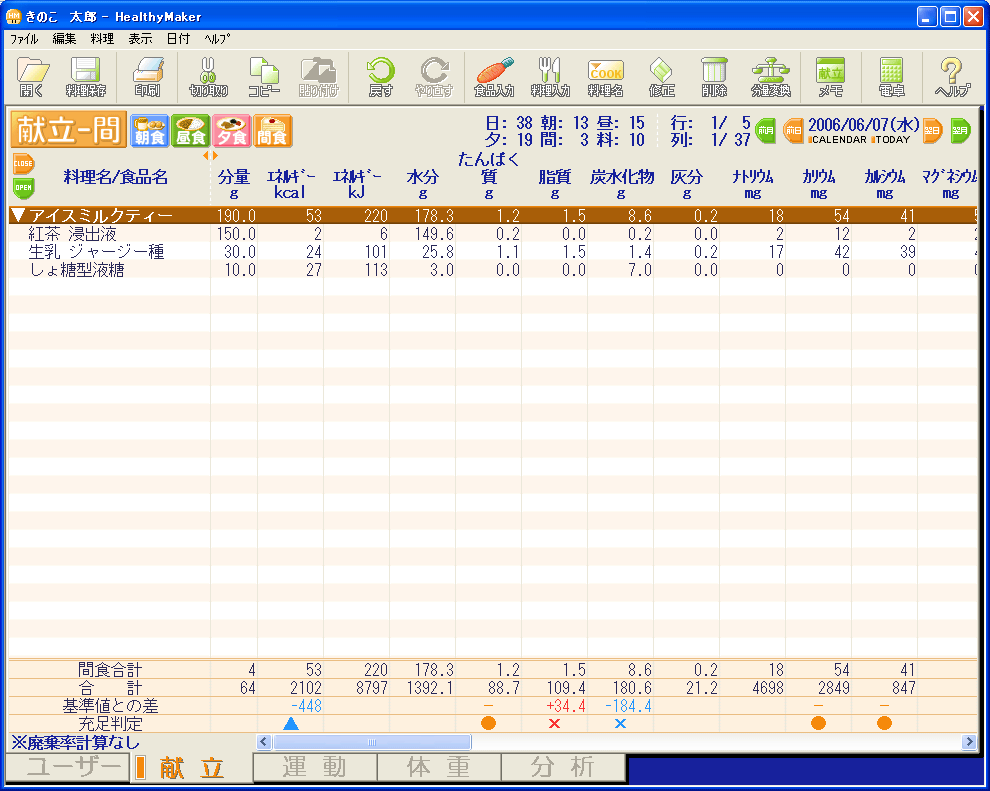The image size is (990, 791).
Task: Click the 脂質 column header
Action: (555, 184)
